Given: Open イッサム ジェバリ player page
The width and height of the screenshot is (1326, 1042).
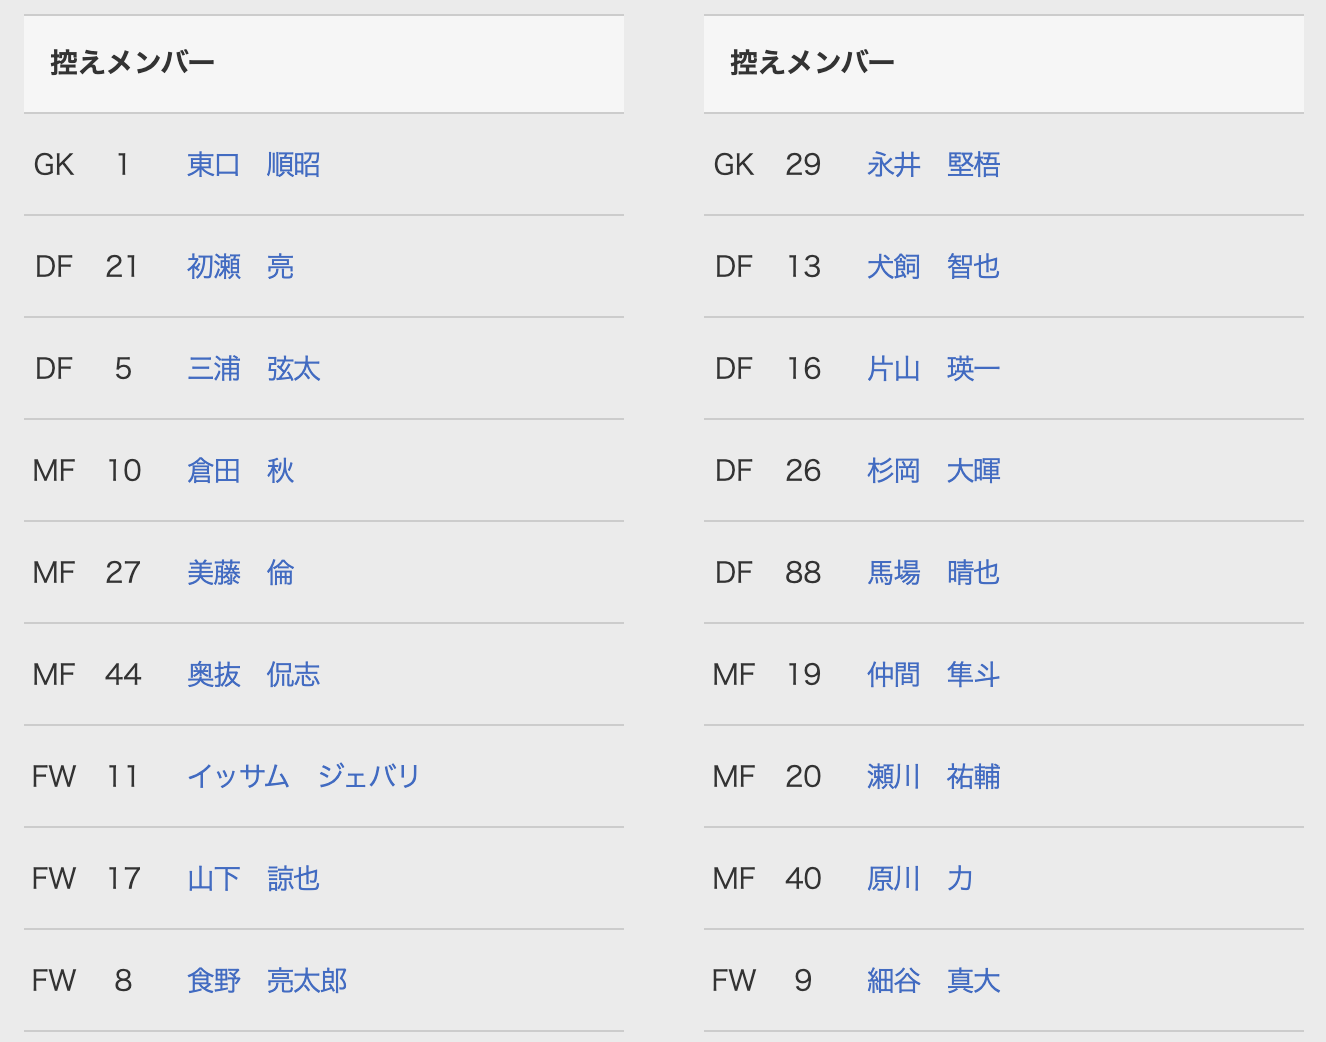Looking at the screenshot, I should tap(303, 777).
